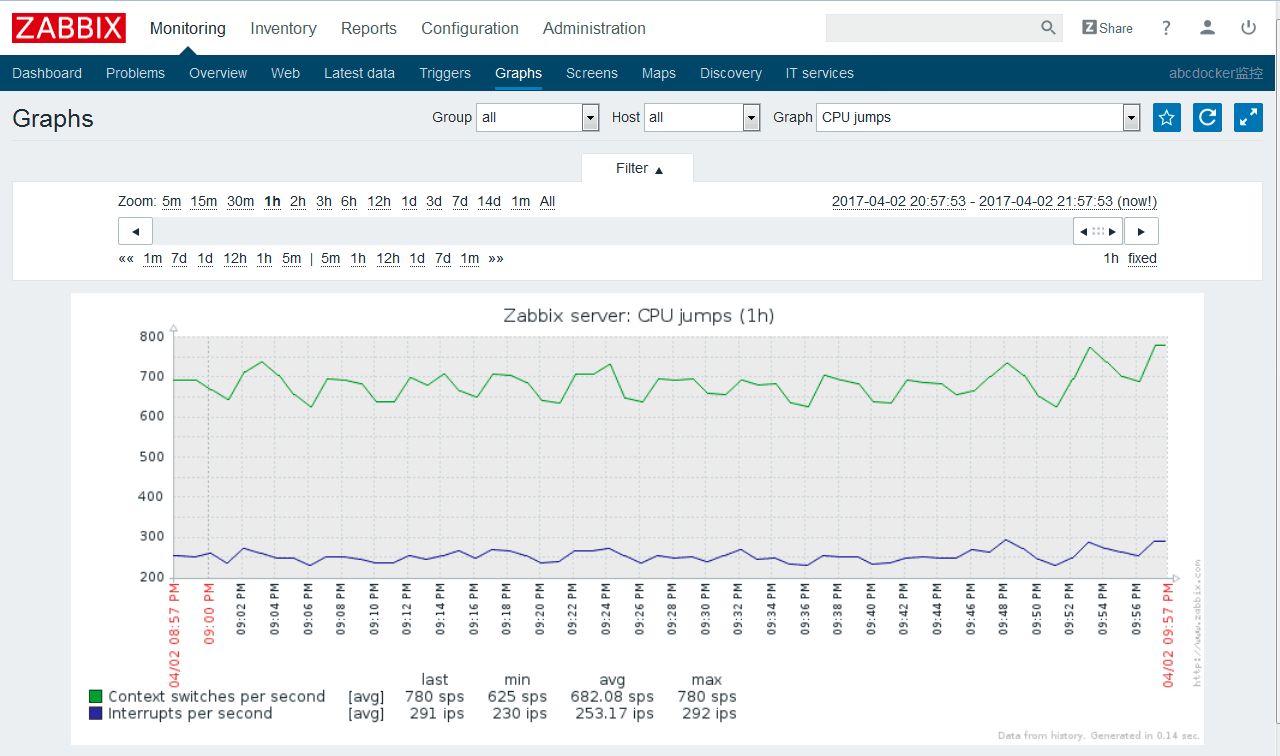Image resolution: width=1280 pixels, height=756 pixels.
Task: Open the Host dropdown
Action: click(702, 118)
